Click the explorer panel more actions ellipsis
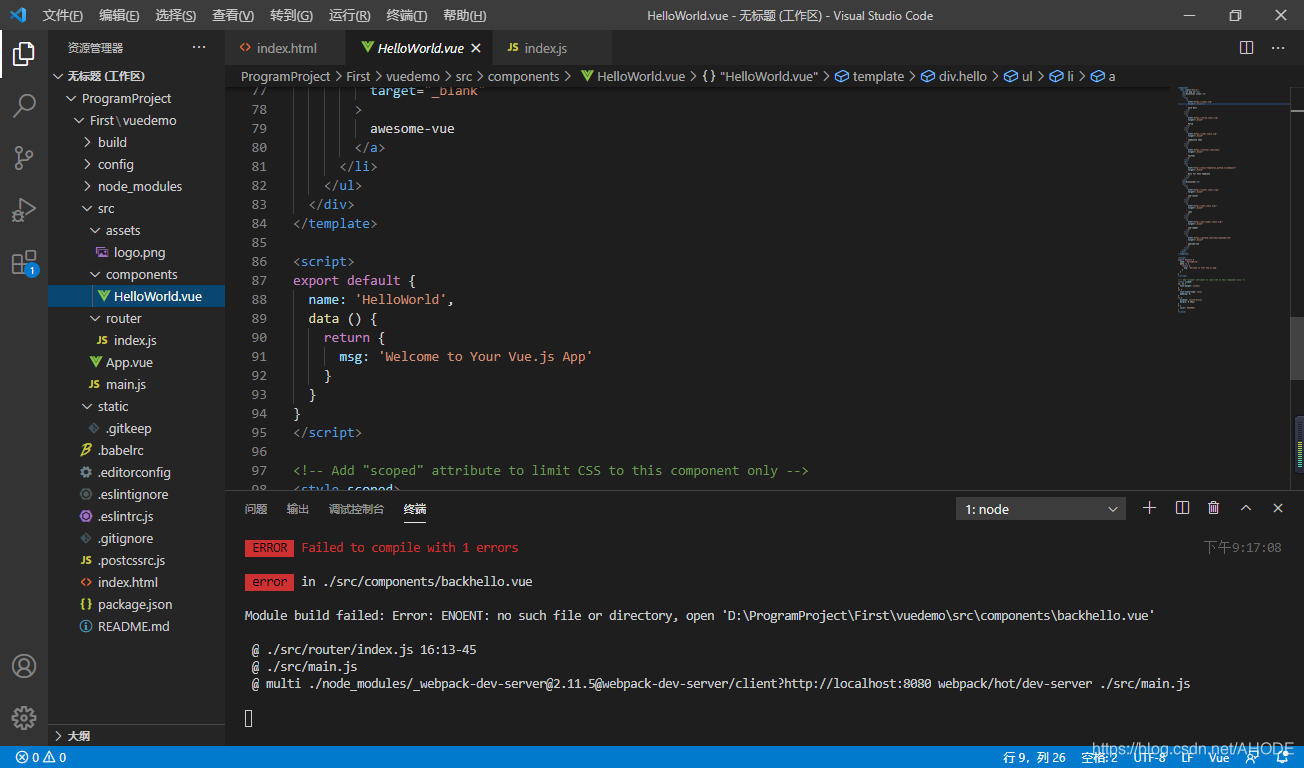Viewport: 1304px width, 768px height. point(199,47)
